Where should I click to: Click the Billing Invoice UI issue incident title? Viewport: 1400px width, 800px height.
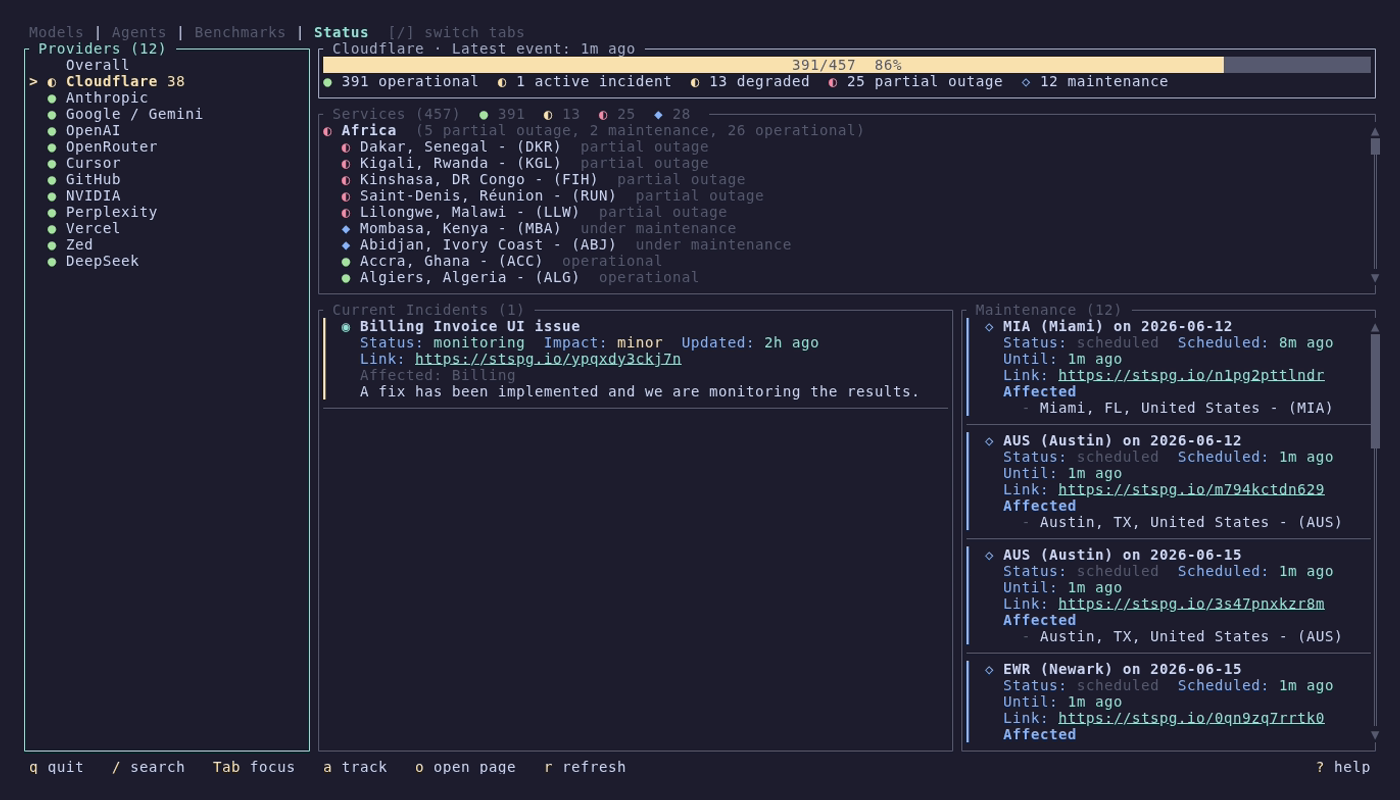pyautogui.click(x=470, y=326)
